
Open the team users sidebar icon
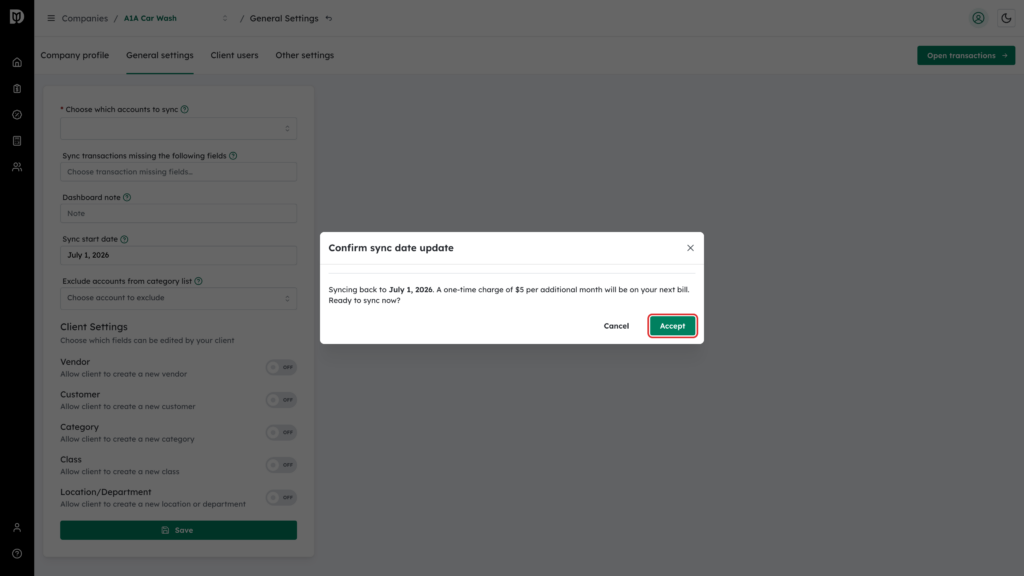pyautogui.click(x=17, y=167)
